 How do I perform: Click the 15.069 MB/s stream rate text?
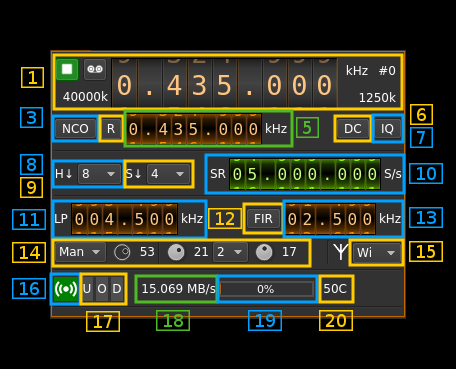coord(178,289)
